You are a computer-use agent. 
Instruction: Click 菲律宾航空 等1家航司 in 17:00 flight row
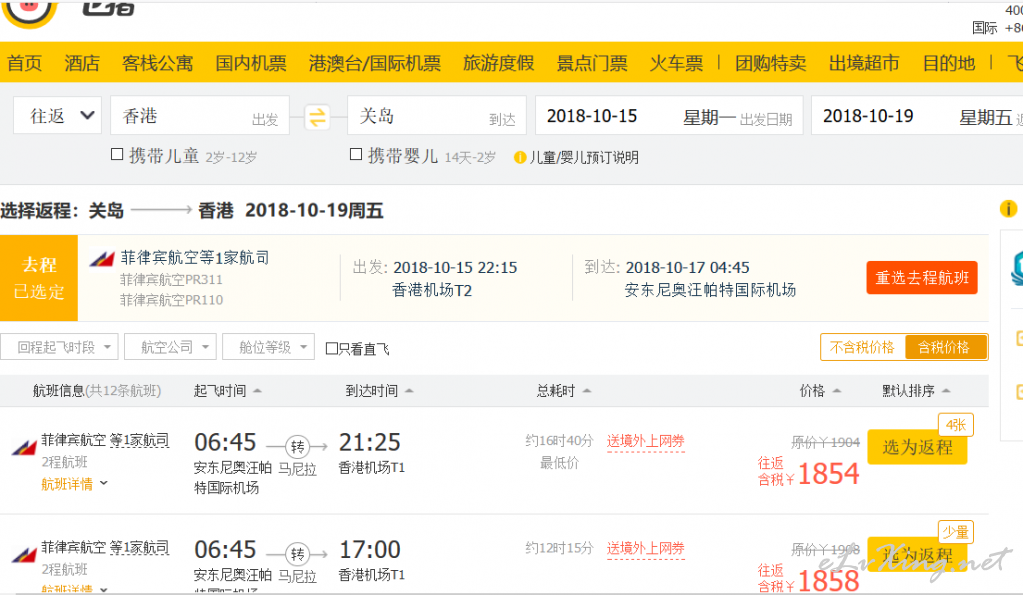point(105,548)
